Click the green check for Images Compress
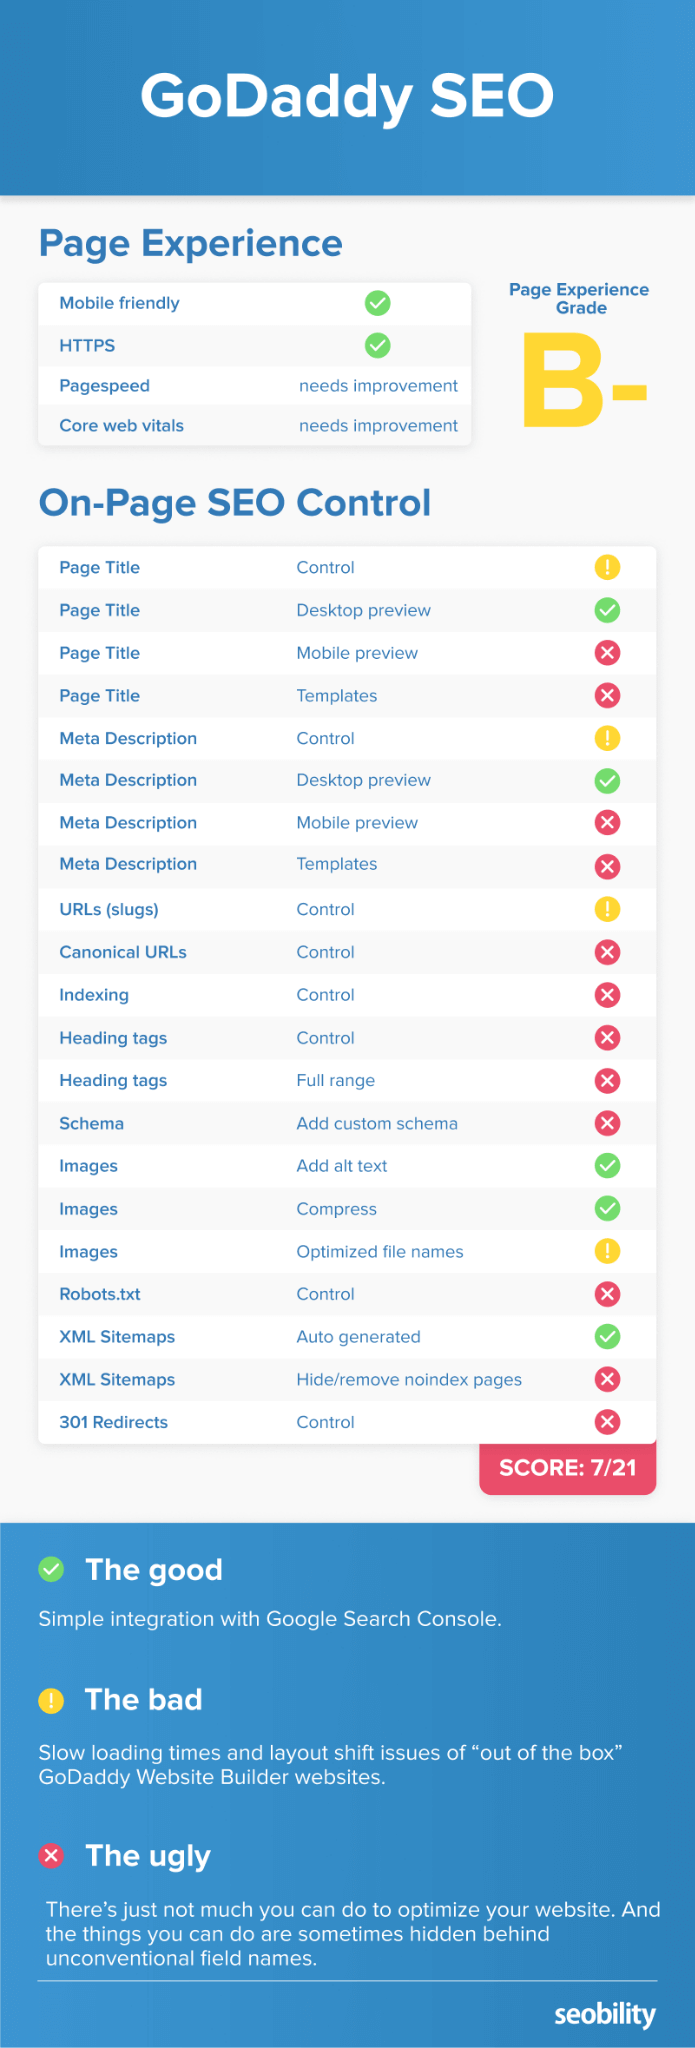 pyautogui.click(x=607, y=1208)
